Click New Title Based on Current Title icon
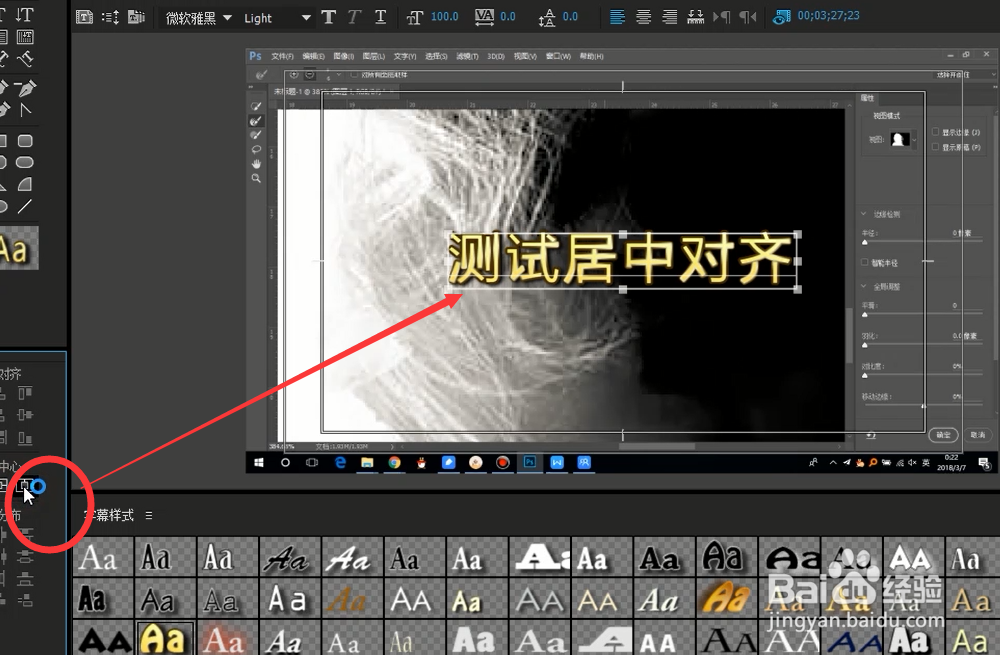 point(84,17)
